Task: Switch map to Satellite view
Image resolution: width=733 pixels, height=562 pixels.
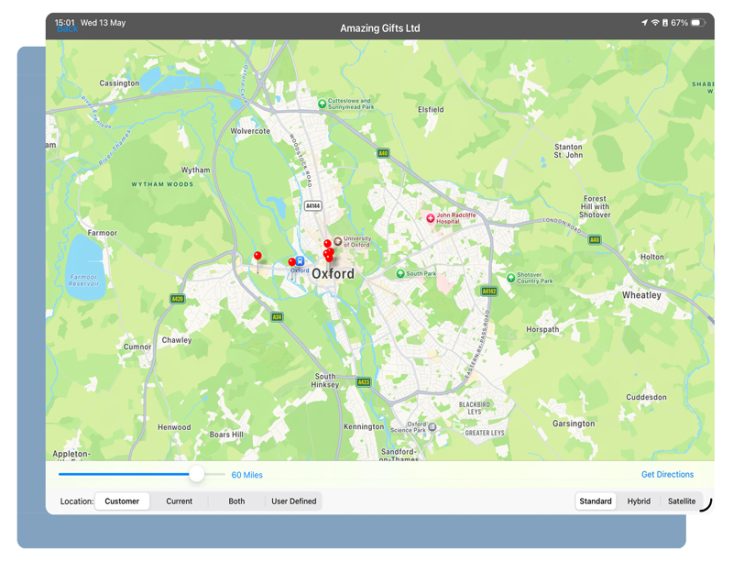Action: (x=682, y=501)
